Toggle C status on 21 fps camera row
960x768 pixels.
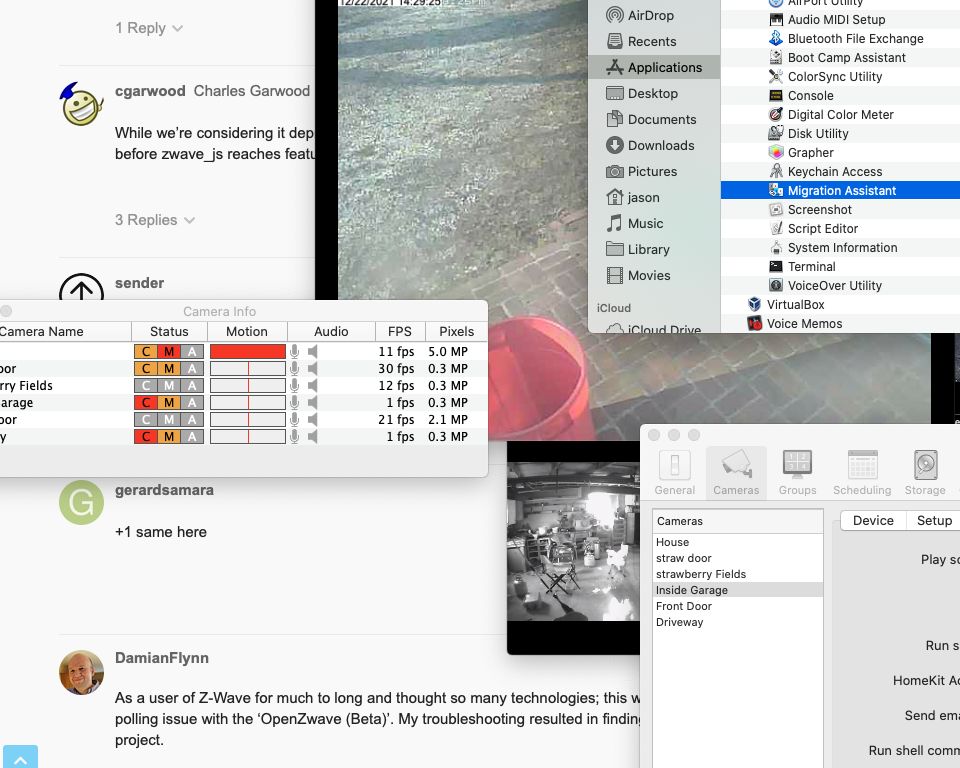point(146,420)
